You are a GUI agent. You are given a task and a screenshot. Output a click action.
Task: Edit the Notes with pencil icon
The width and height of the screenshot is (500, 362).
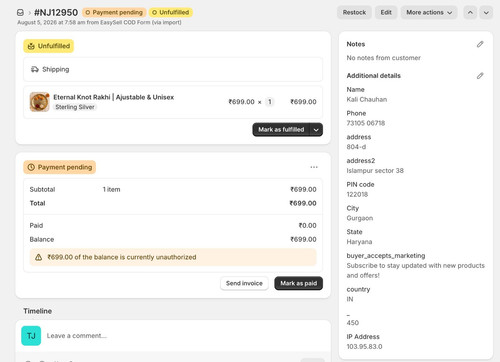[480, 44]
